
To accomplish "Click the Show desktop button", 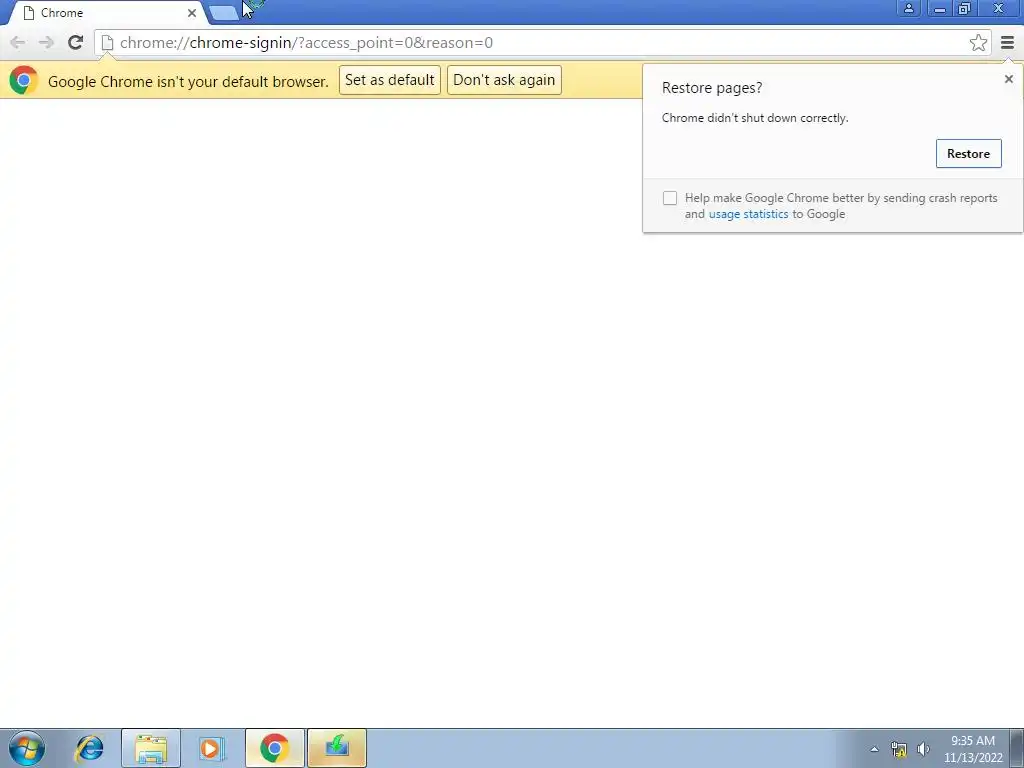I will 1018,748.
